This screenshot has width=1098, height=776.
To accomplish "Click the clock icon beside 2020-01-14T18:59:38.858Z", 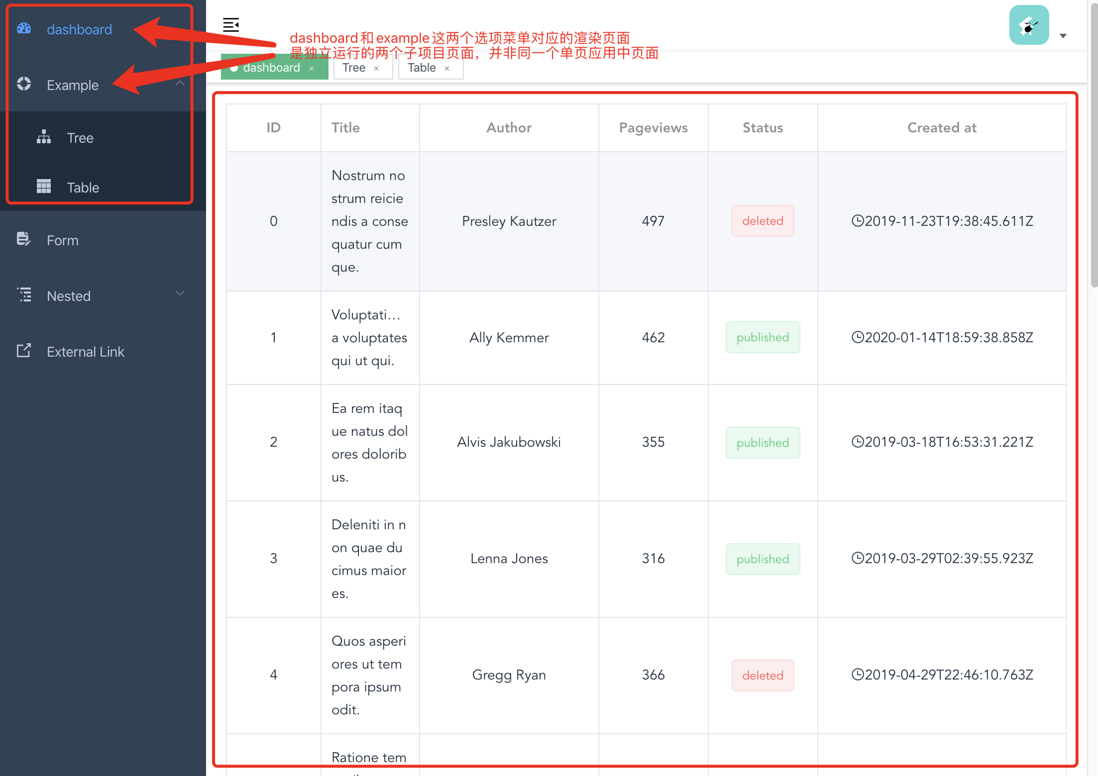I will pyautogui.click(x=857, y=337).
